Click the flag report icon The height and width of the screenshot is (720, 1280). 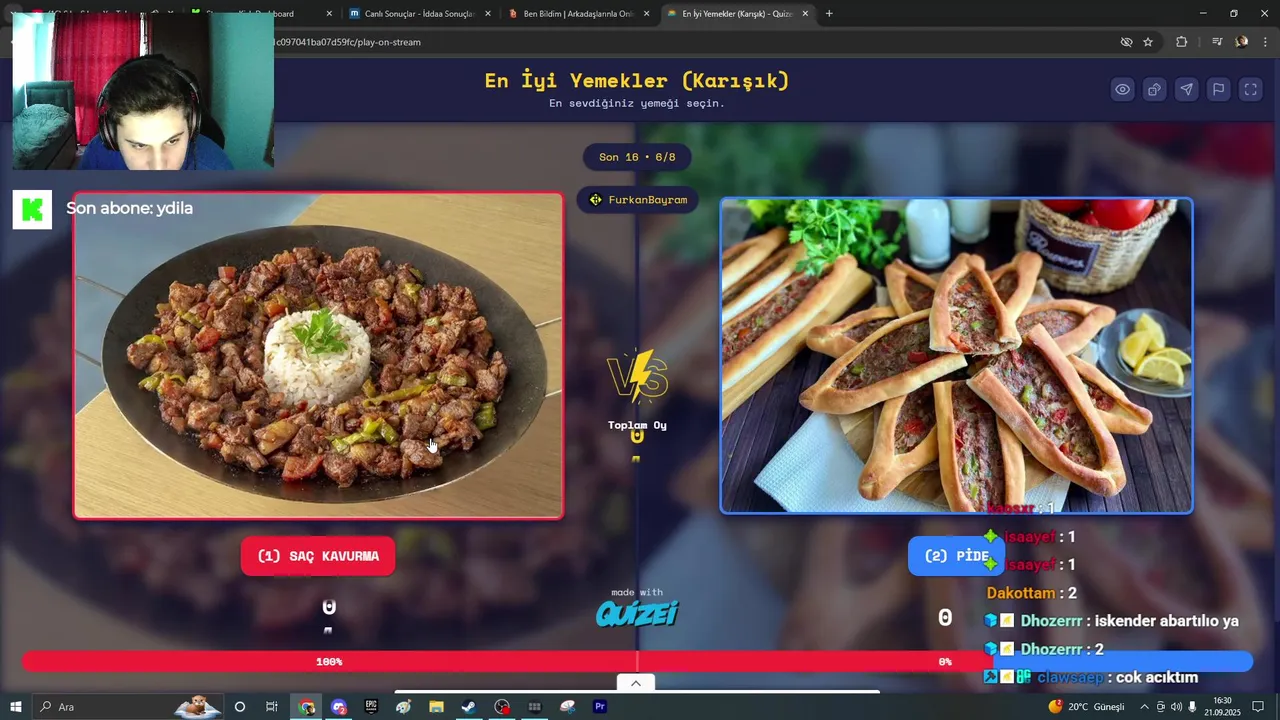[1218, 90]
